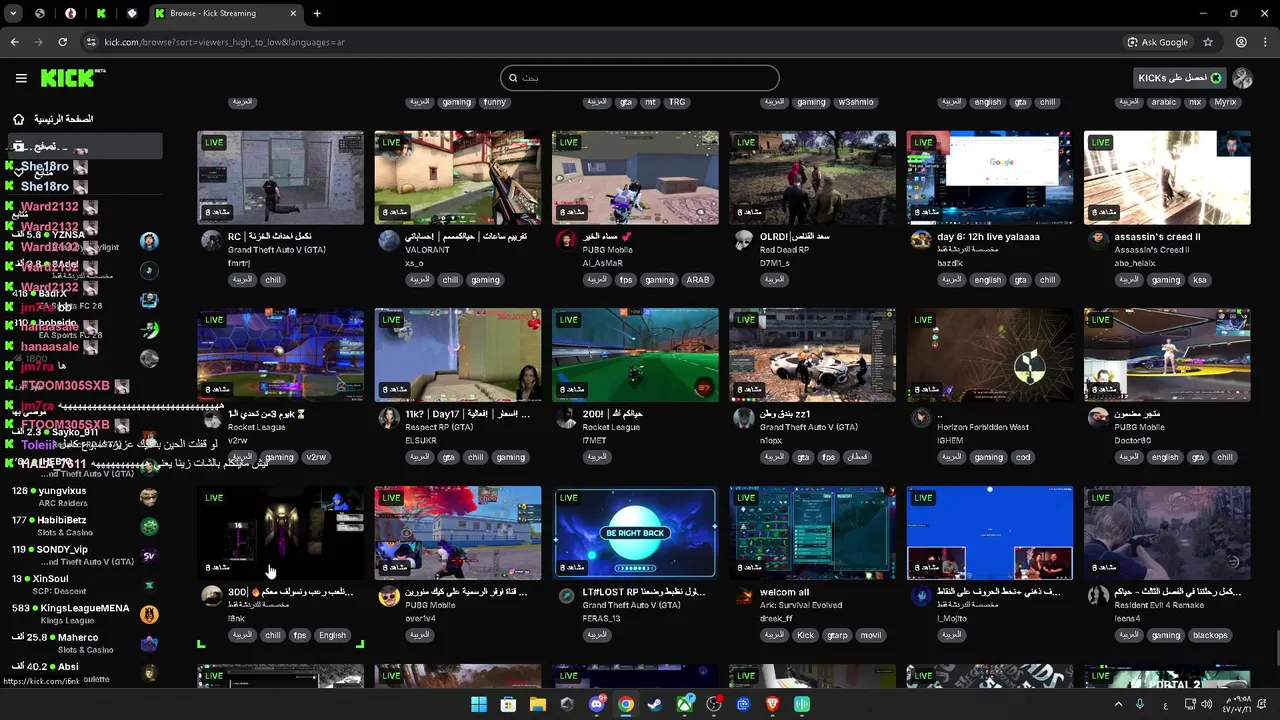Open Steam from the taskbar
Screen dimensions: 1280x720
click(x=654, y=704)
